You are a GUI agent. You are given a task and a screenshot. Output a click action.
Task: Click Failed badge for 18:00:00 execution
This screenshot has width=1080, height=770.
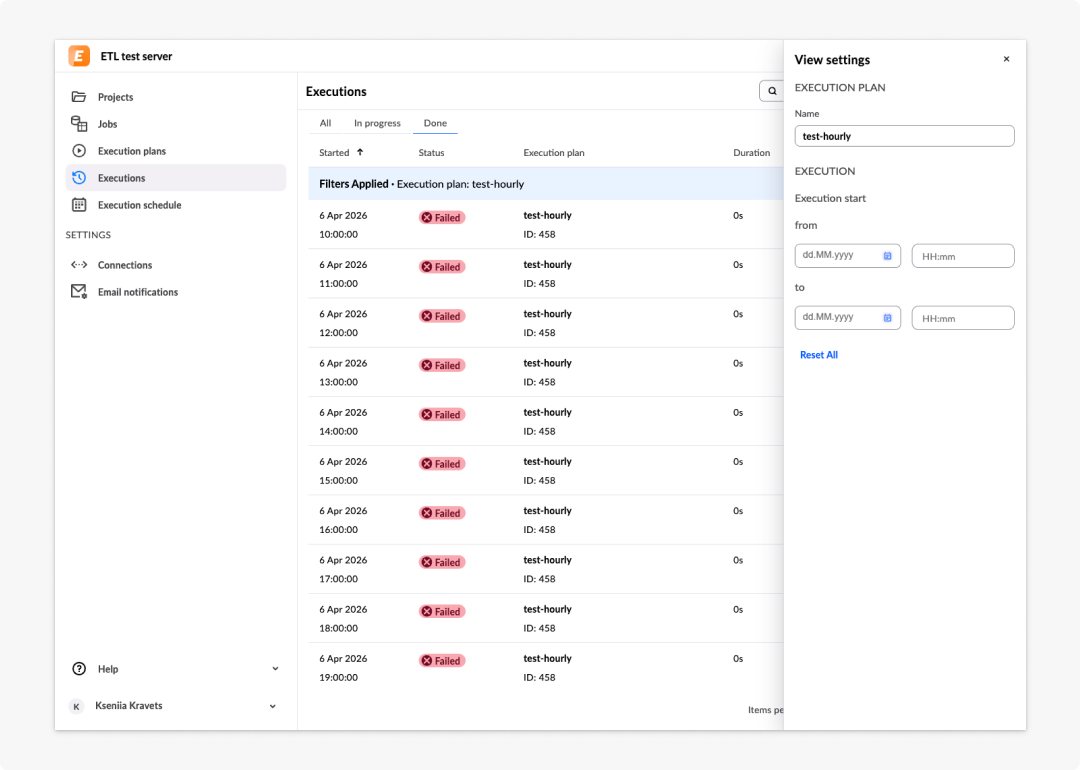pyautogui.click(x=442, y=612)
